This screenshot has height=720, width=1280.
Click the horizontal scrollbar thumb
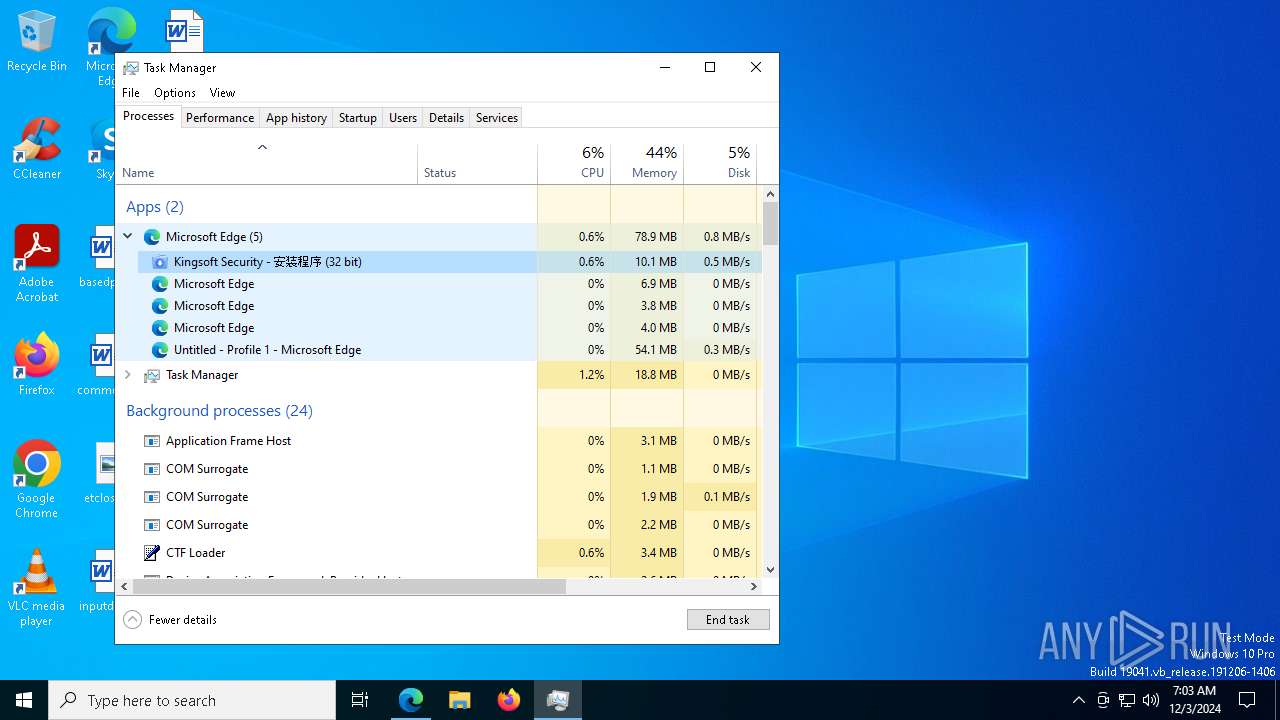[x=349, y=587]
